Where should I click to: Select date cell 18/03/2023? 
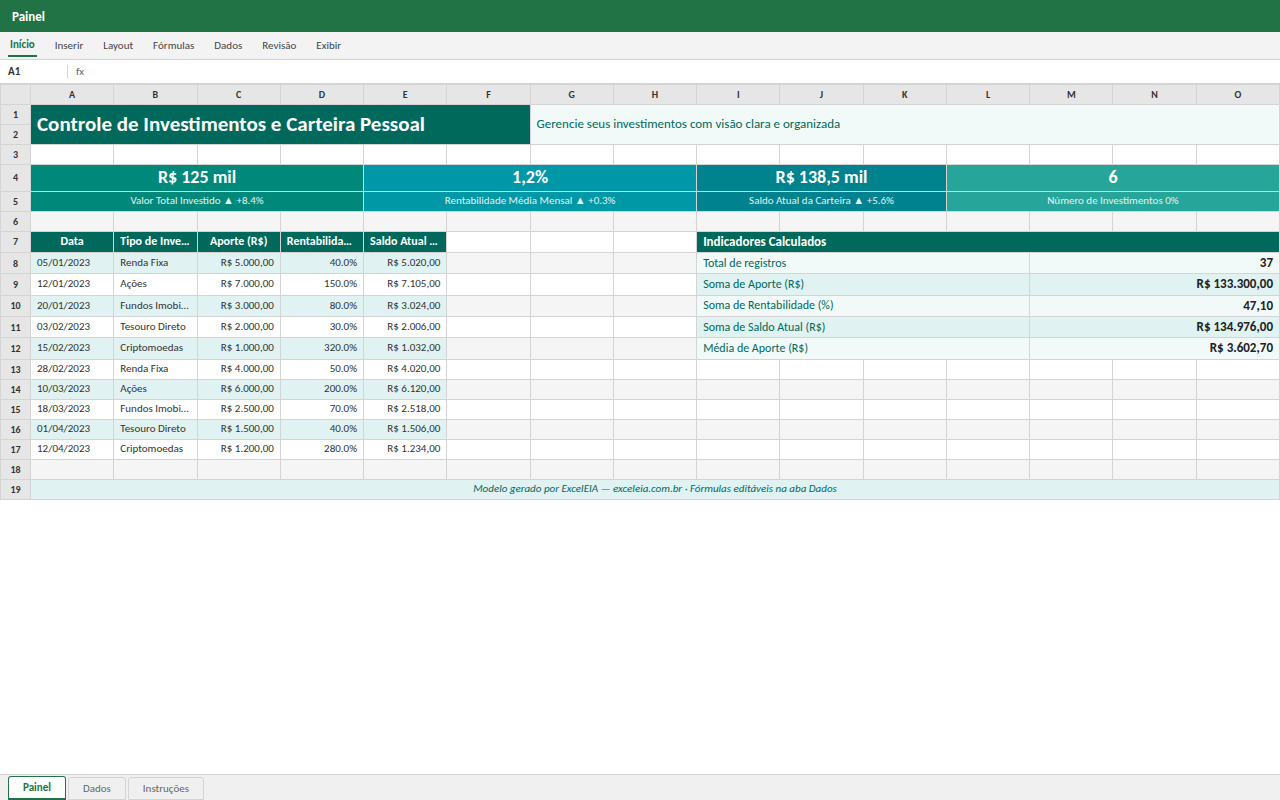[72, 409]
